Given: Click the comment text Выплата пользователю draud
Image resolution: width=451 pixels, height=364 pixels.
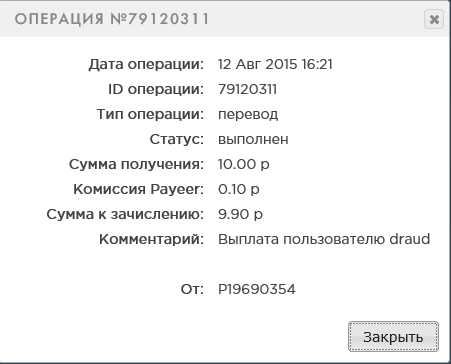Looking at the screenshot, I should point(324,239).
